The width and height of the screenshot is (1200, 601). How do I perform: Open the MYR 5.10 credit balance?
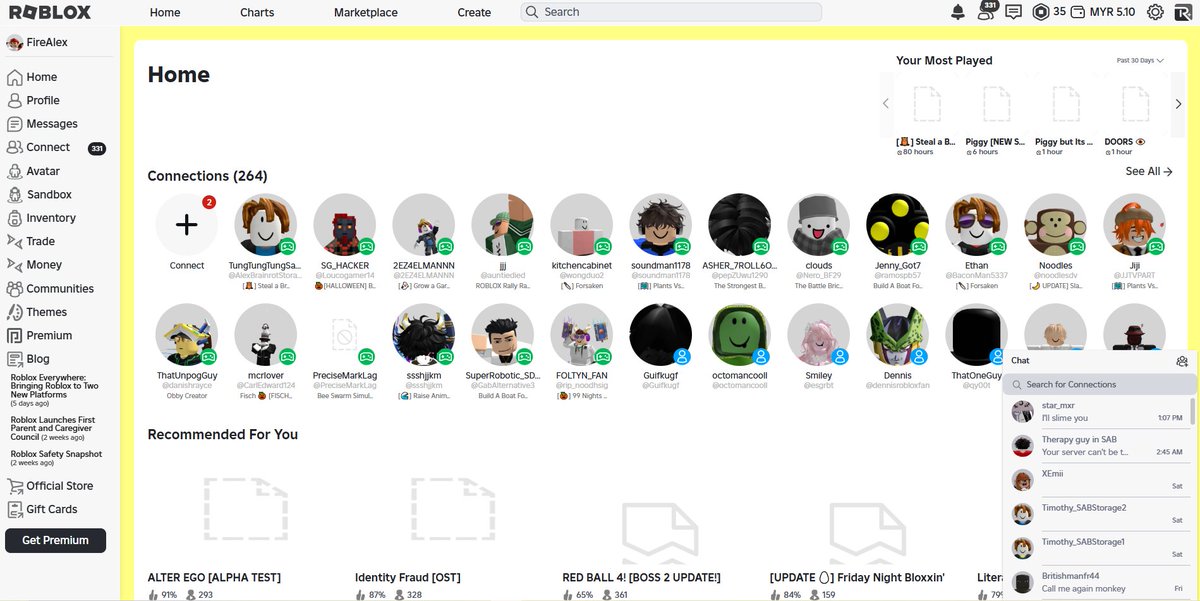(x=1103, y=12)
